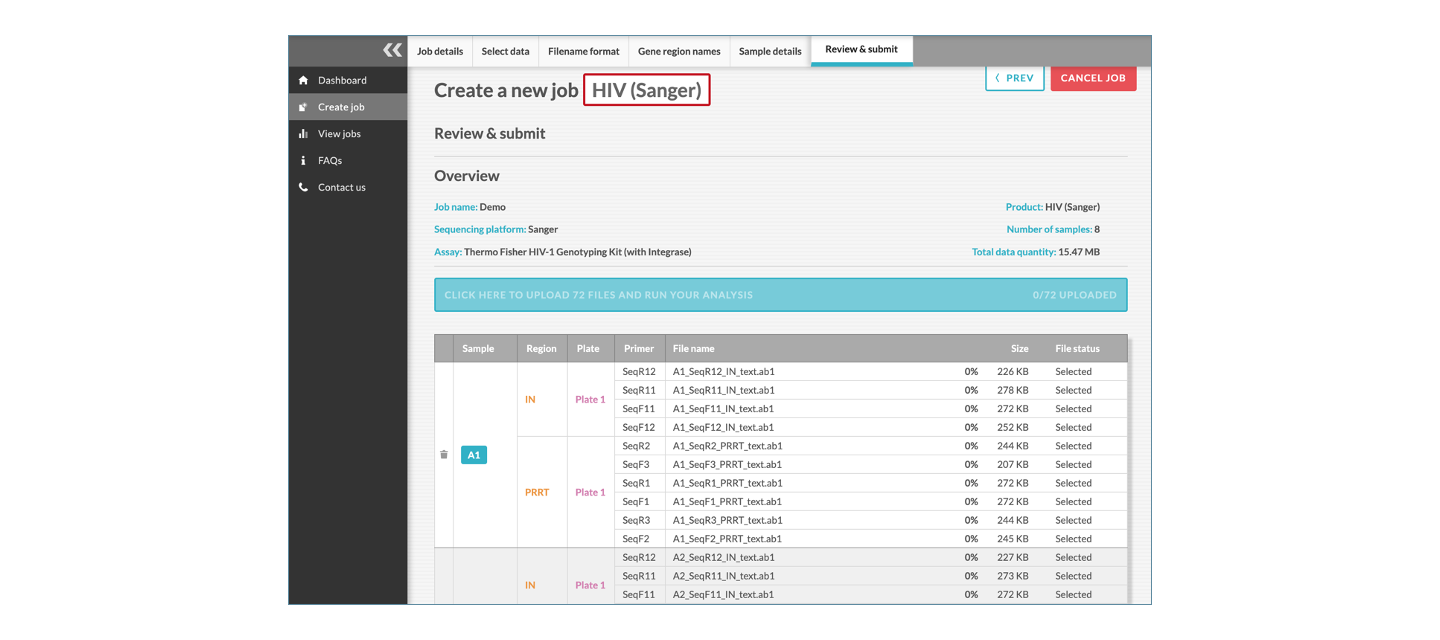Click here to upload 72 files bar
Screen dimensions: 1440x640
click(781, 295)
